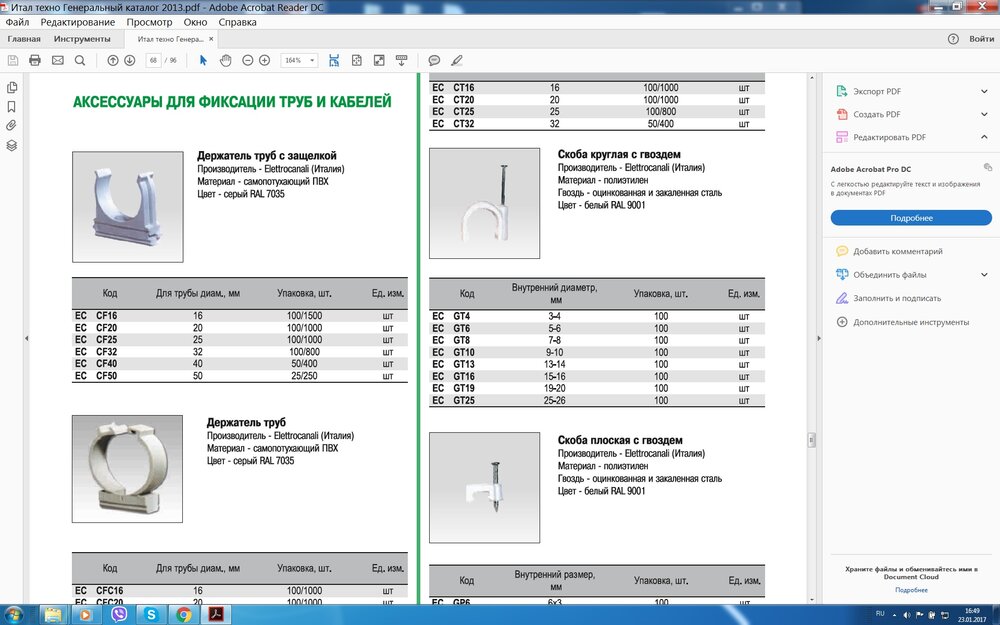Image resolution: width=1000 pixels, height=625 pixels.
Task: Select the Highlight text pen icon
Action: (457, 61)
